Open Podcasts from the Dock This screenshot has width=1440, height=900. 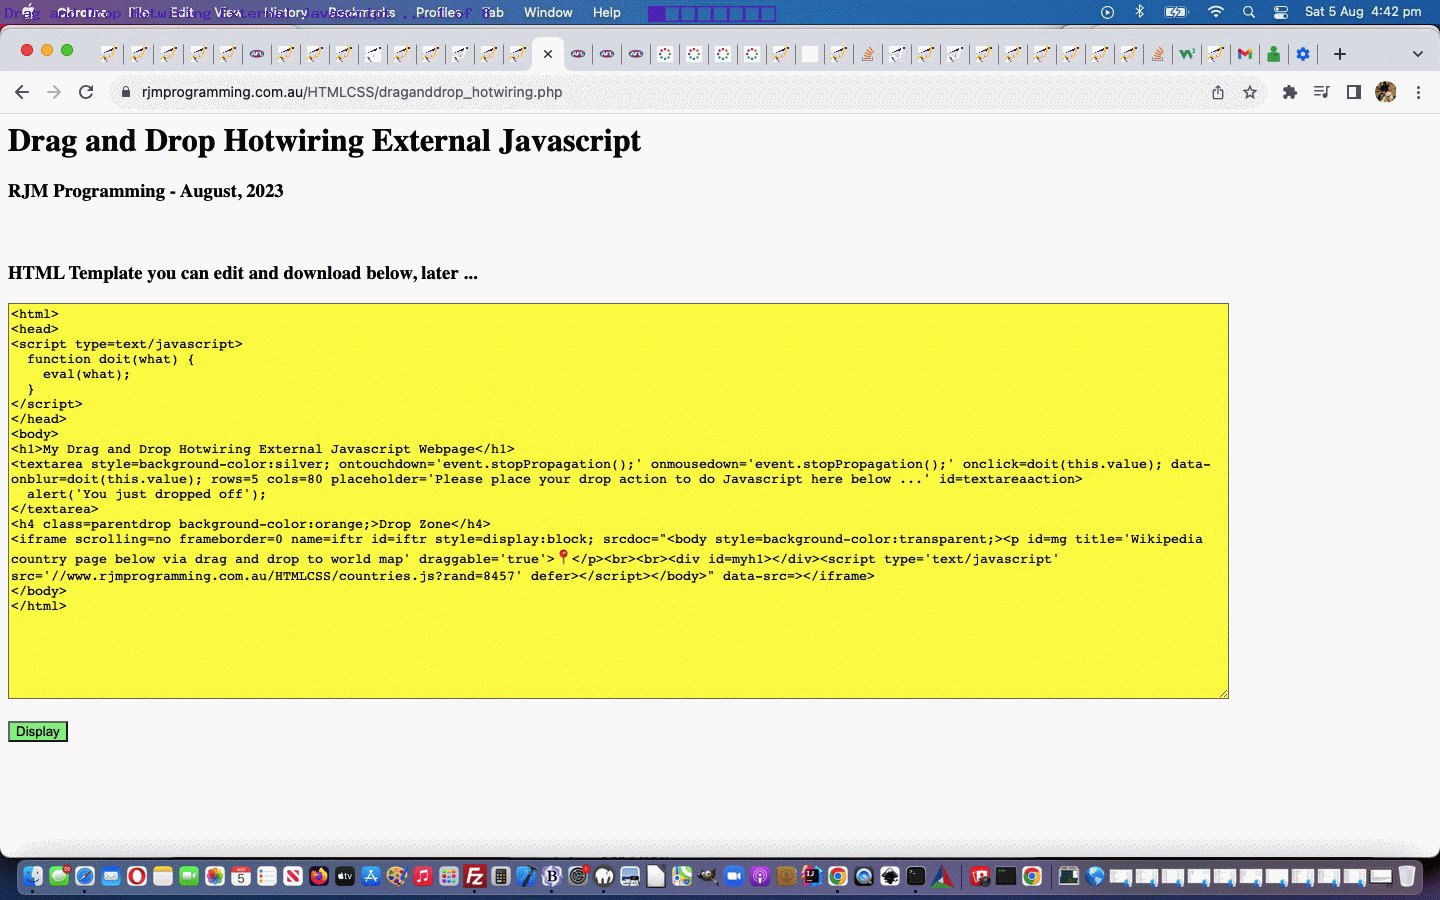(x=760, y=877)
